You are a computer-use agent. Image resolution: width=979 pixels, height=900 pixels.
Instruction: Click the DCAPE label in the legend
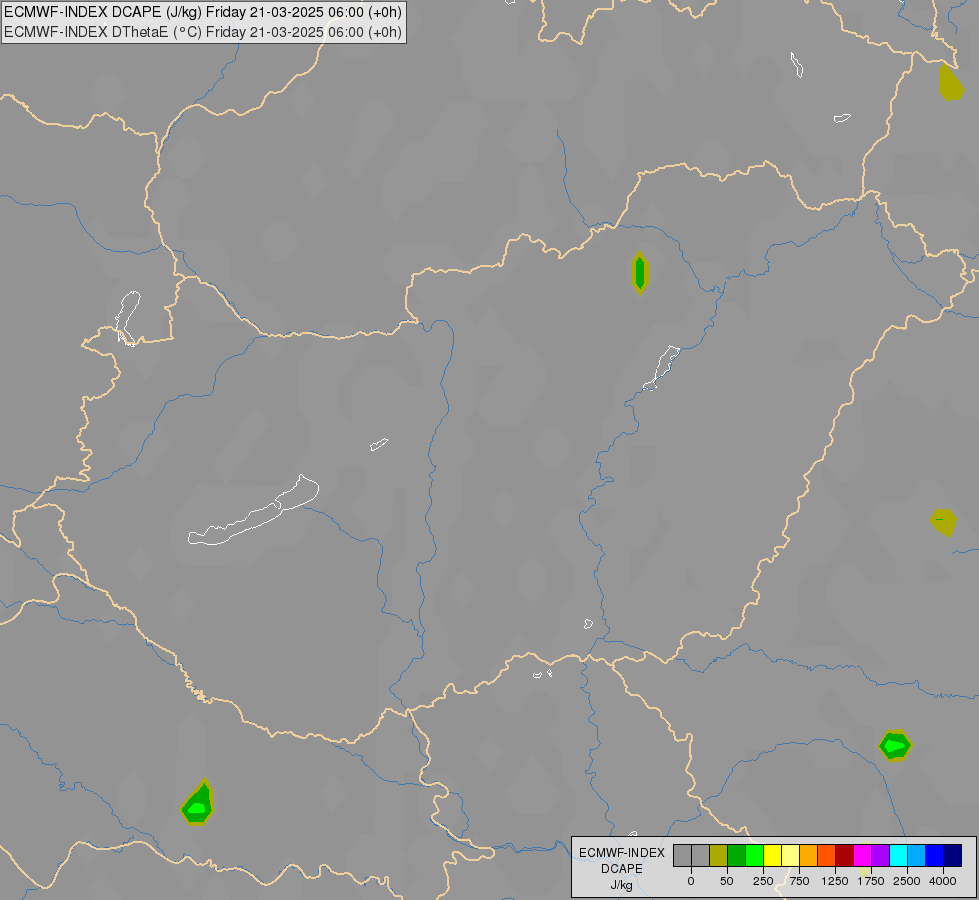tap(622, 869)
